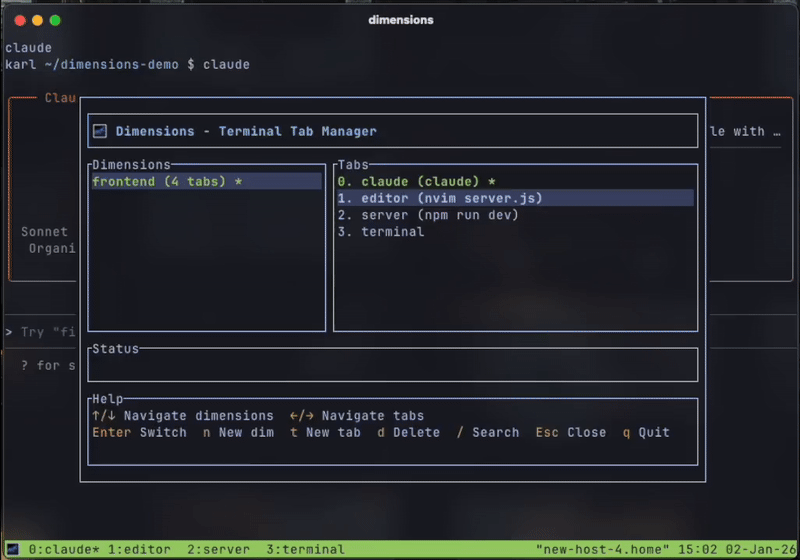Image resolution: width=800 pixels, height=560 pixels.
Task: Click the Navigate tabs help text
Action: click(372, 416)
